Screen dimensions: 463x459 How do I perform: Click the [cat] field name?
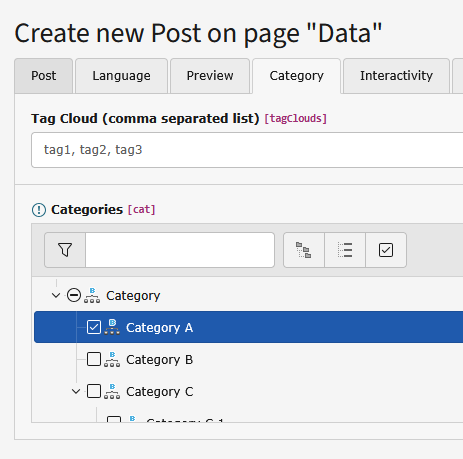click(142, 210)
